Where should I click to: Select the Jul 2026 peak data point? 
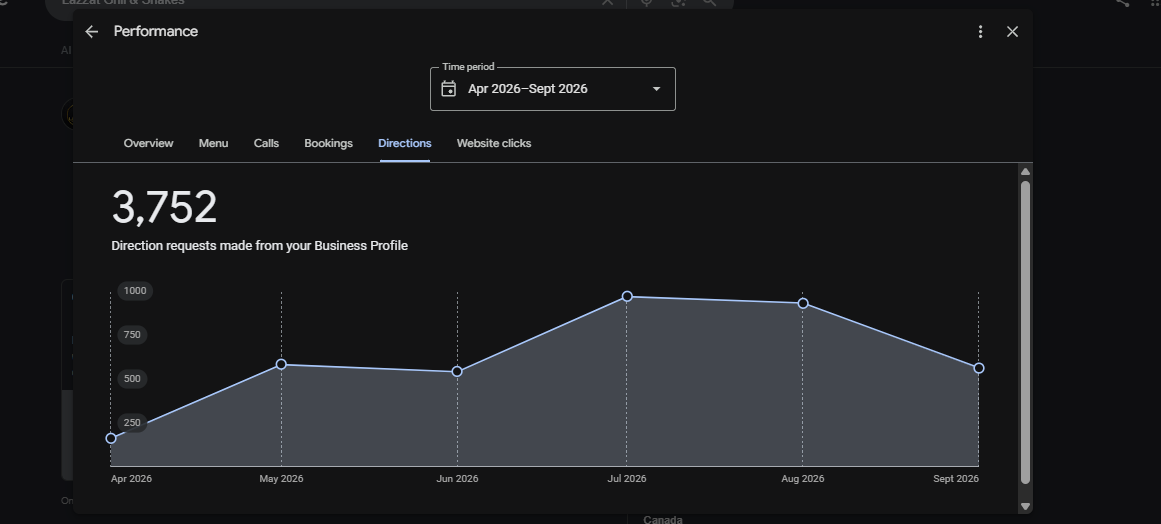click(627, 296)
